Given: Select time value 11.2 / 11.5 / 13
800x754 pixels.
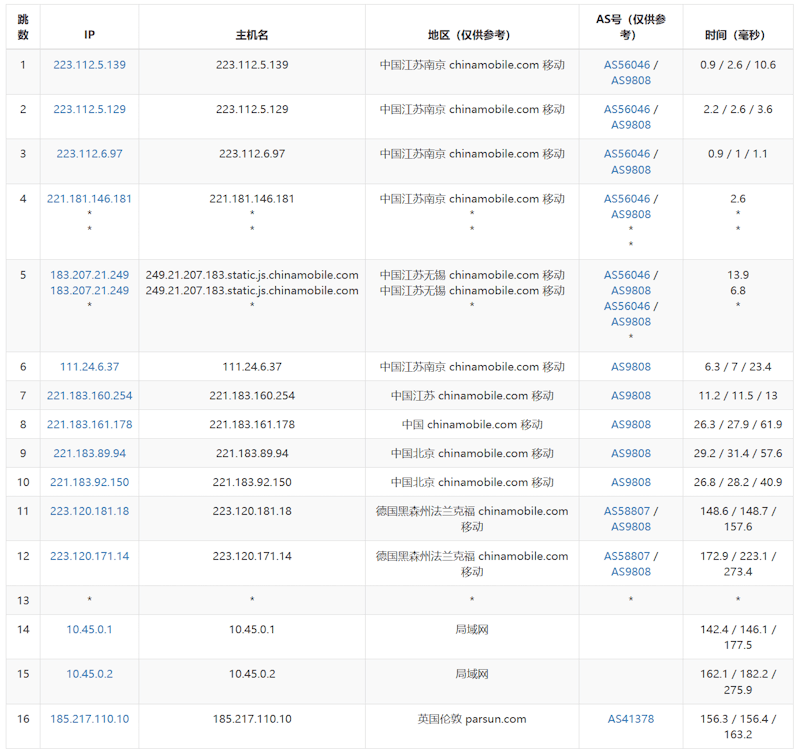Looking at the screenshot, I should click(737, 395).
